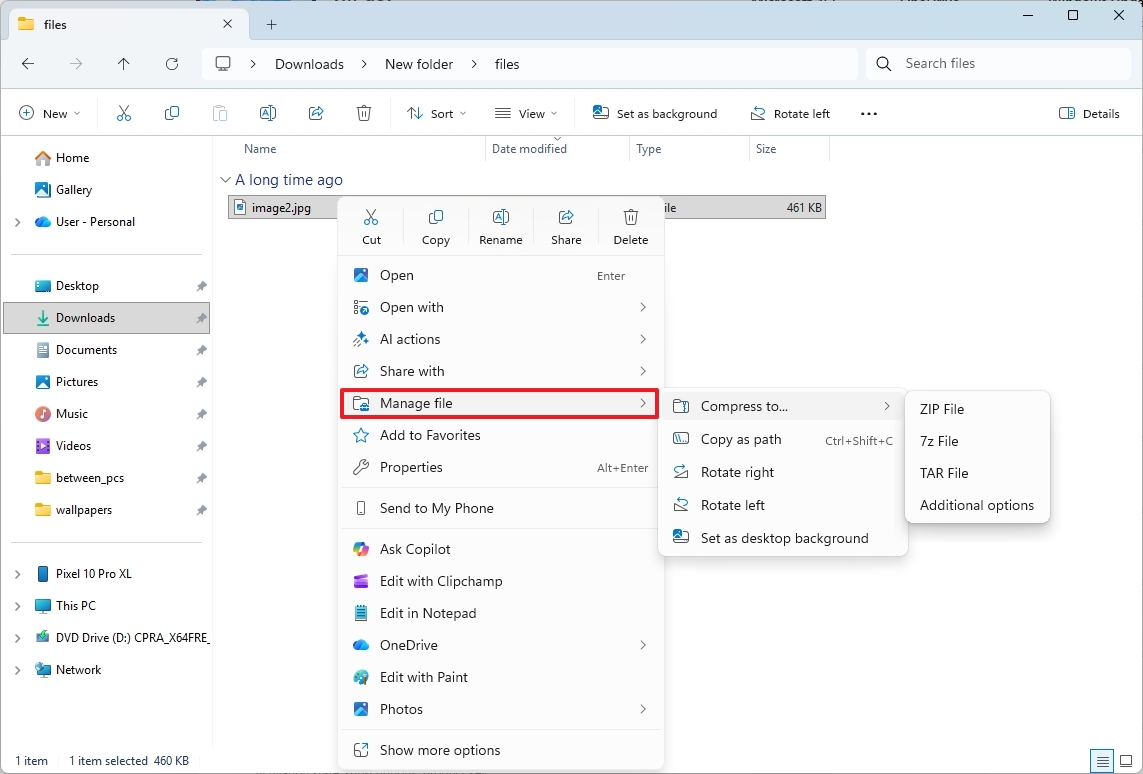Refresh the folder view
Image resolution: width=1143 pixels, height=774 pixels.
171,63
